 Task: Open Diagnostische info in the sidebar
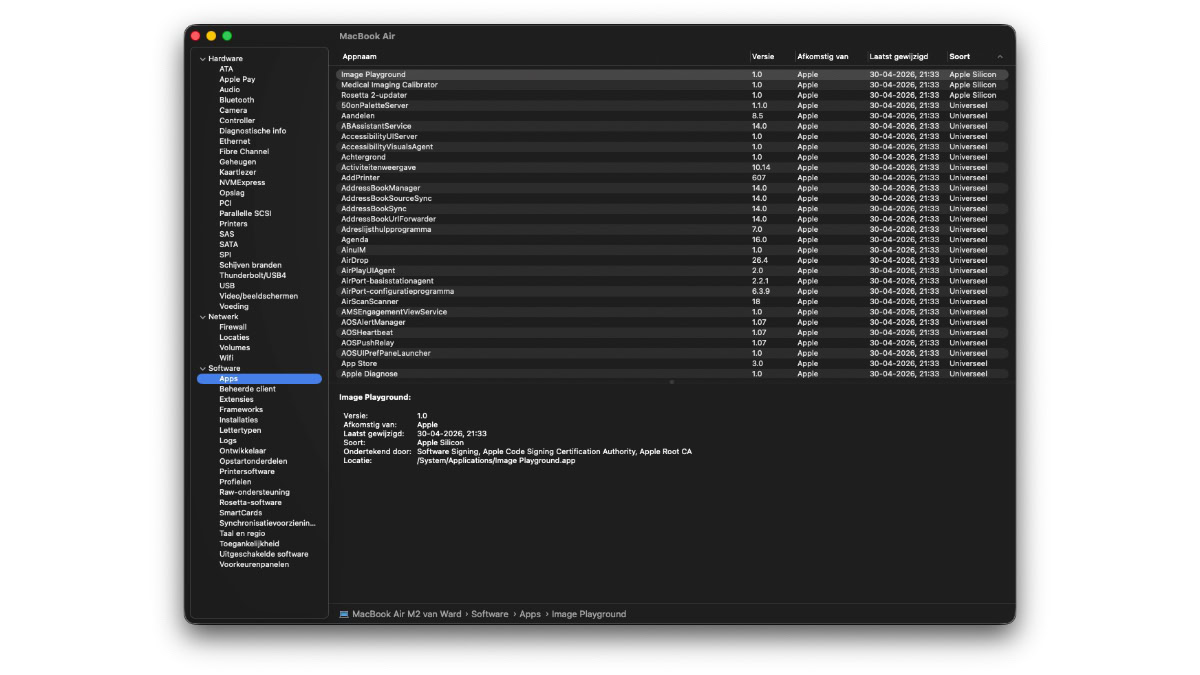[253, 131]
